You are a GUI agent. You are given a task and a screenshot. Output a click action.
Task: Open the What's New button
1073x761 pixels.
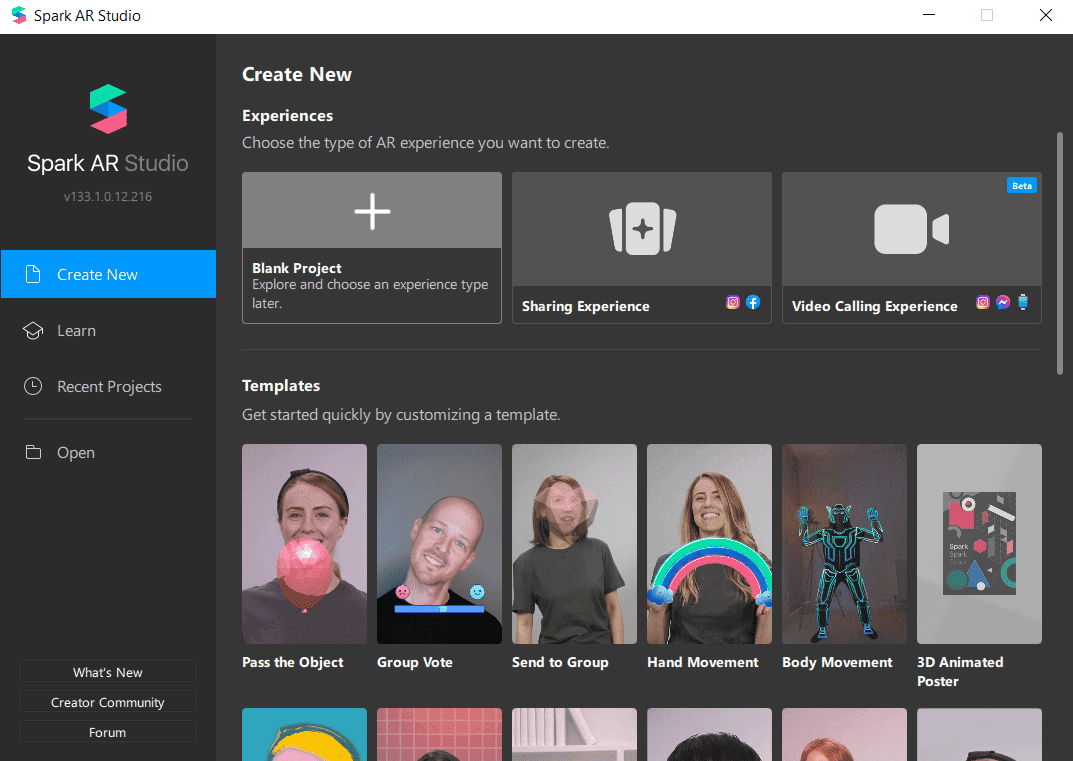click(108, 673)
